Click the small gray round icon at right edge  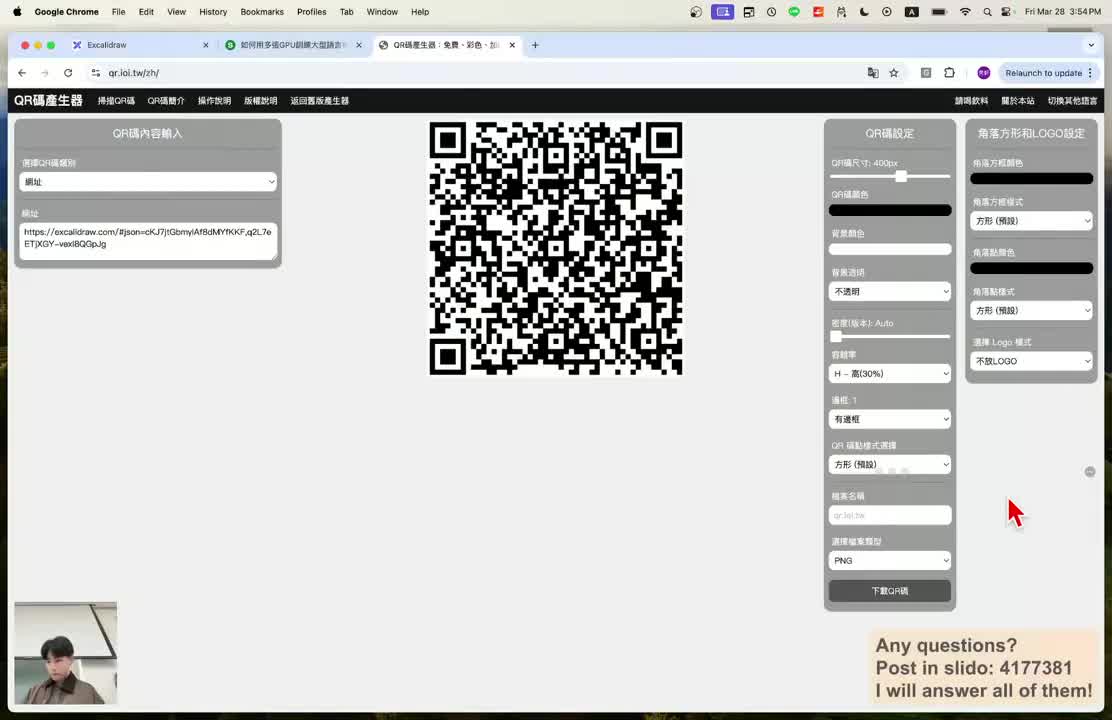tap(1090, 472)
